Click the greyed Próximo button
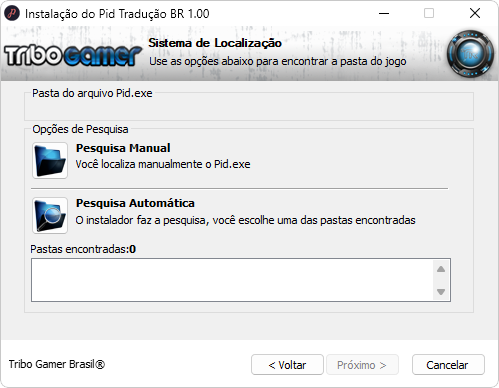 coord(362,365)
